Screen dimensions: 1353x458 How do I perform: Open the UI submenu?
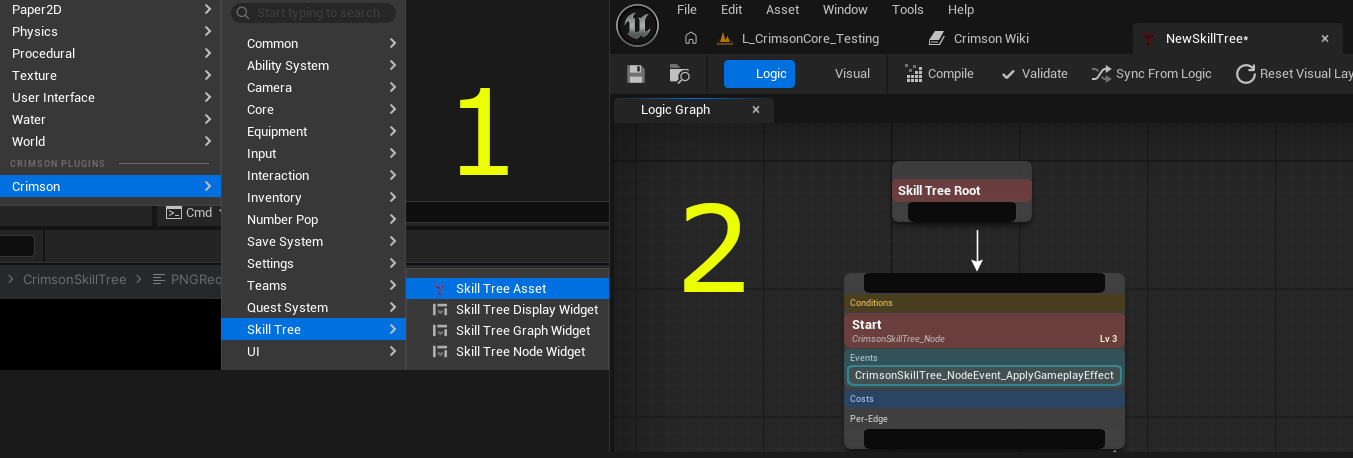pyautogui.click(x=313, y=352)
